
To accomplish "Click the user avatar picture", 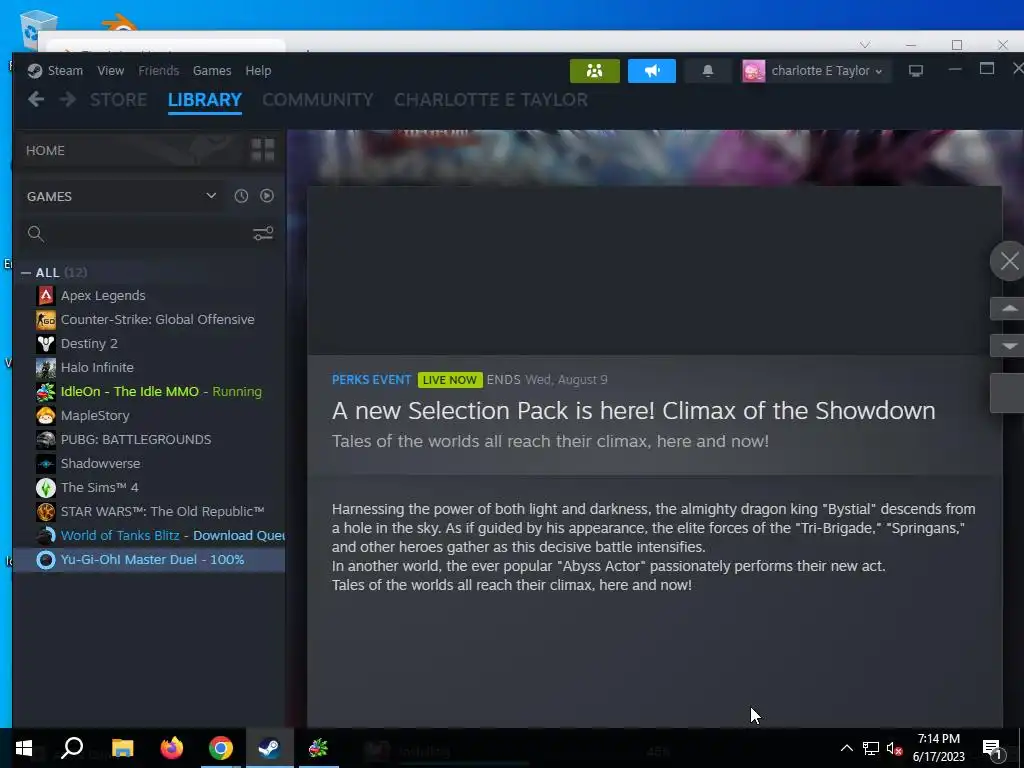I will [x=754, y=71].
